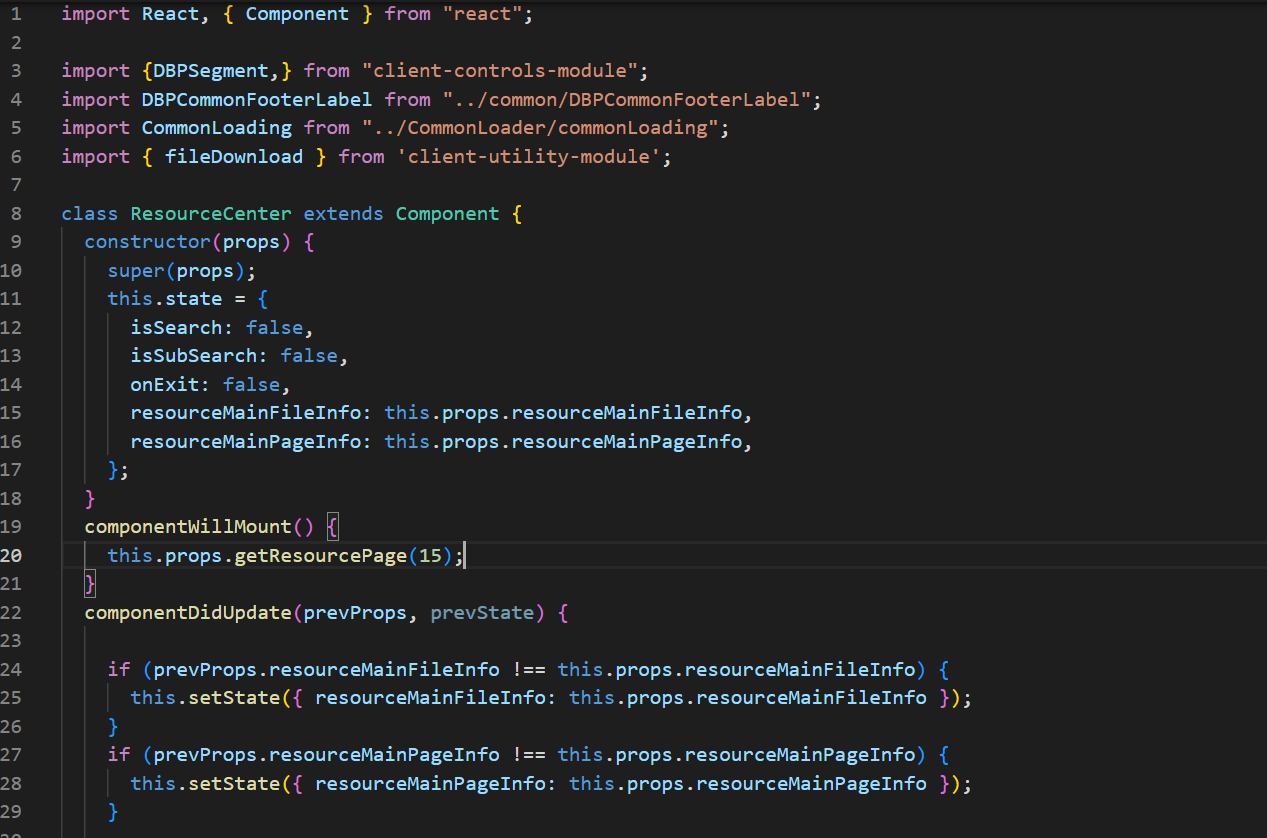Screen dimensions: 1267x838
Task: Click the "../common/DBPCommonFooterLabel" path string
Action: coord(626,100)
